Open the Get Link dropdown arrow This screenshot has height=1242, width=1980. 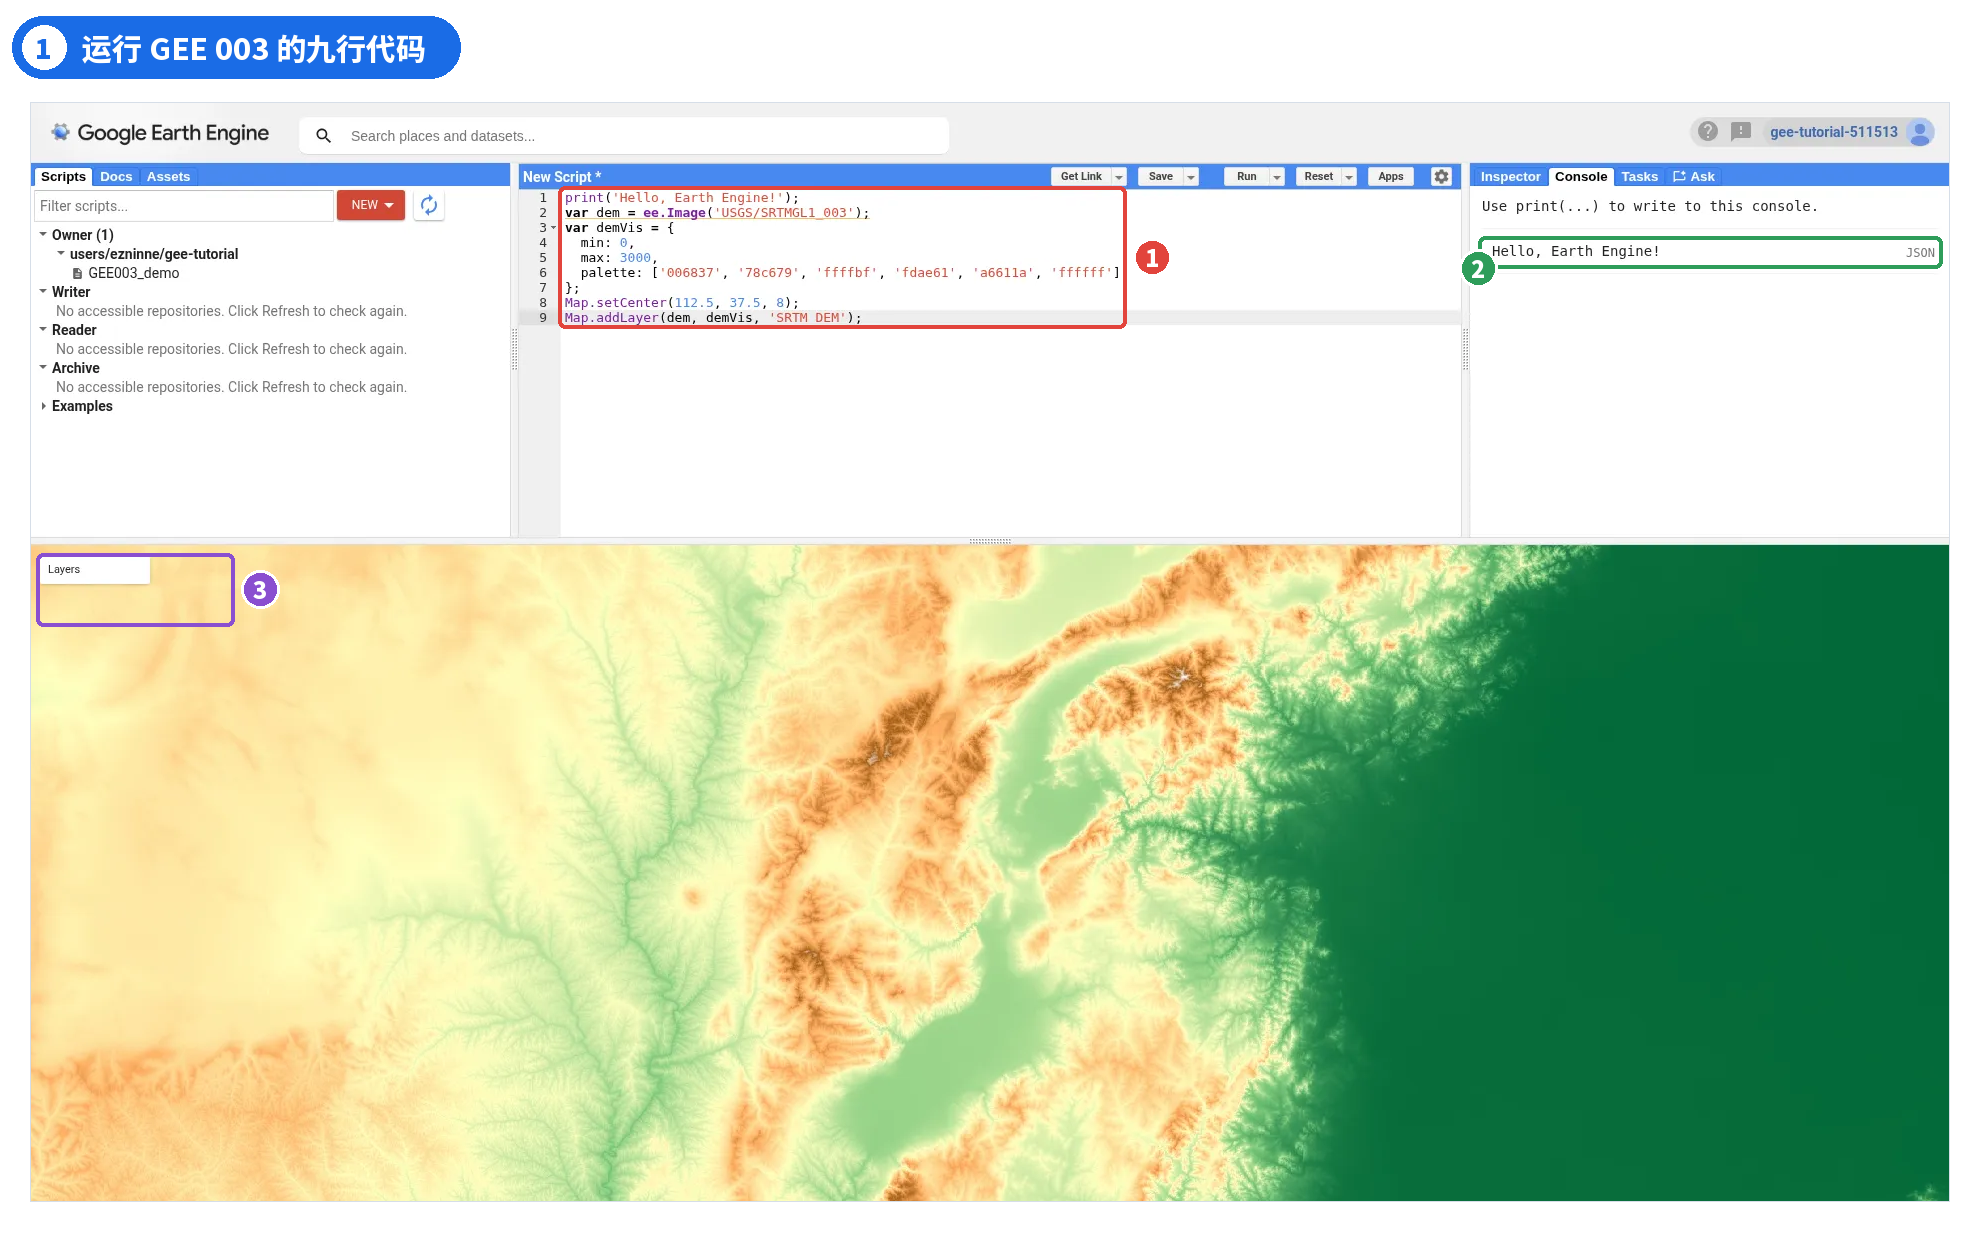click(x=1119, y=177)
